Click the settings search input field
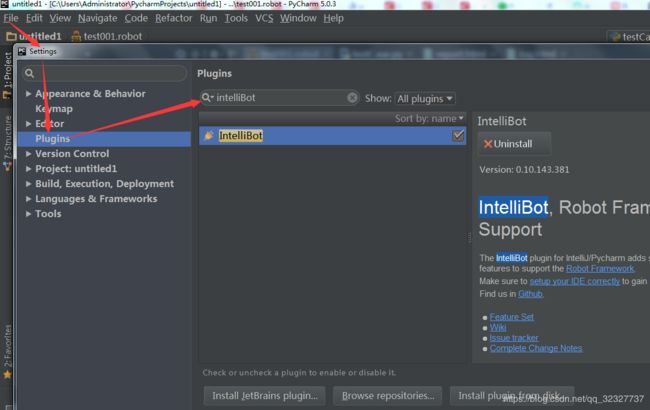Screen dimensions: 650x410 105,73
